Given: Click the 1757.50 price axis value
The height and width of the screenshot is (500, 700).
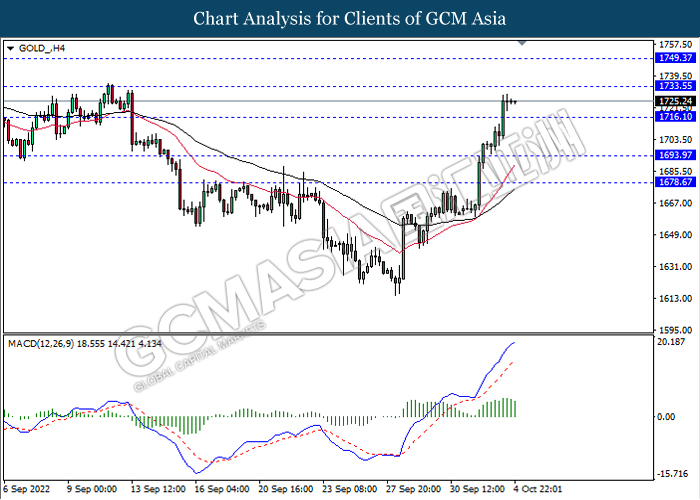Looking at the screenshot, I should [675, 45].
